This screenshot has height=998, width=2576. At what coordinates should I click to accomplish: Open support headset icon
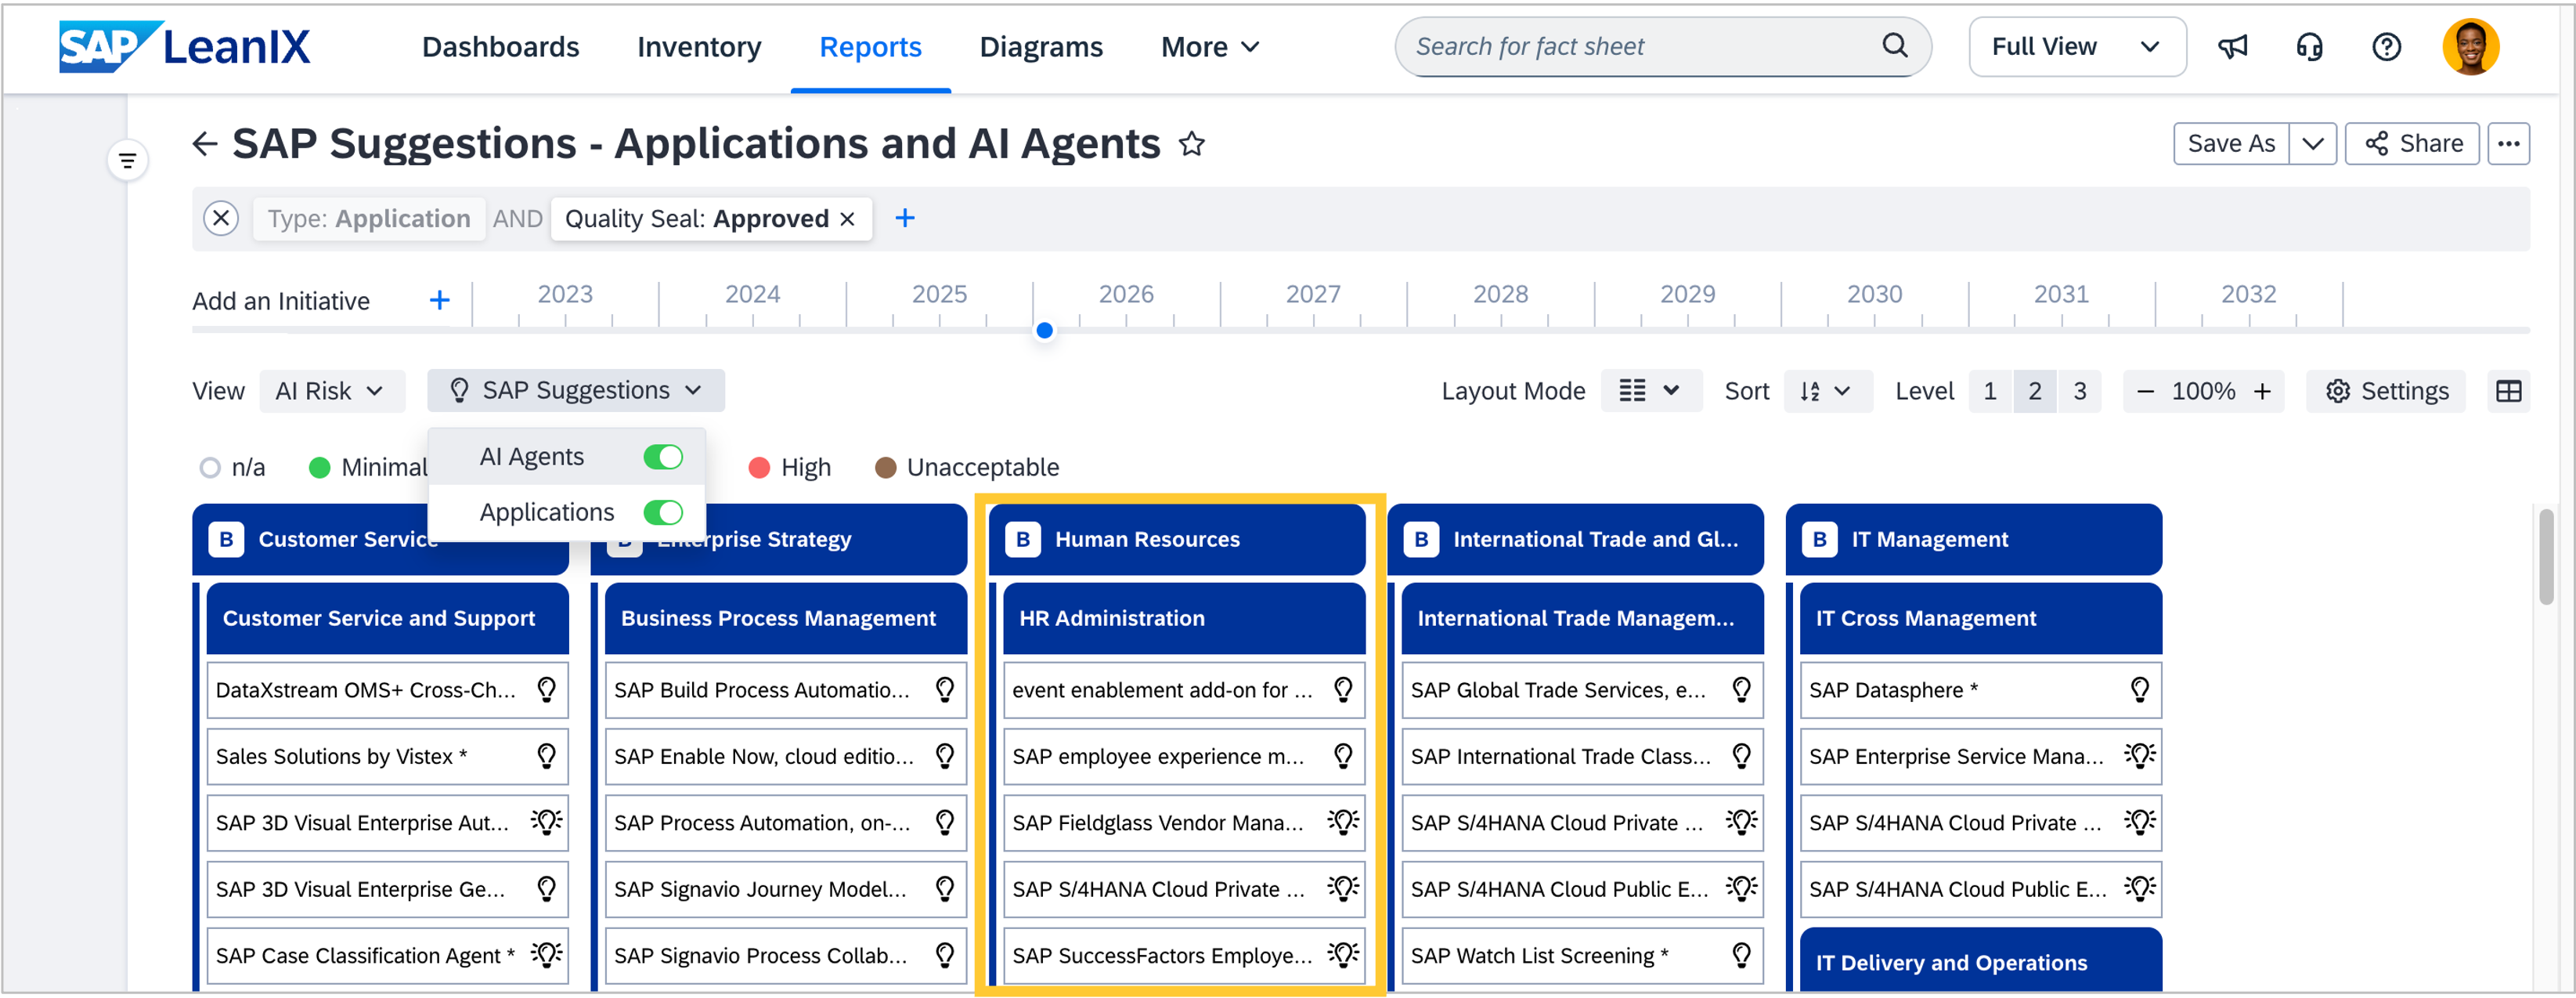click(x=2309, y=47)
